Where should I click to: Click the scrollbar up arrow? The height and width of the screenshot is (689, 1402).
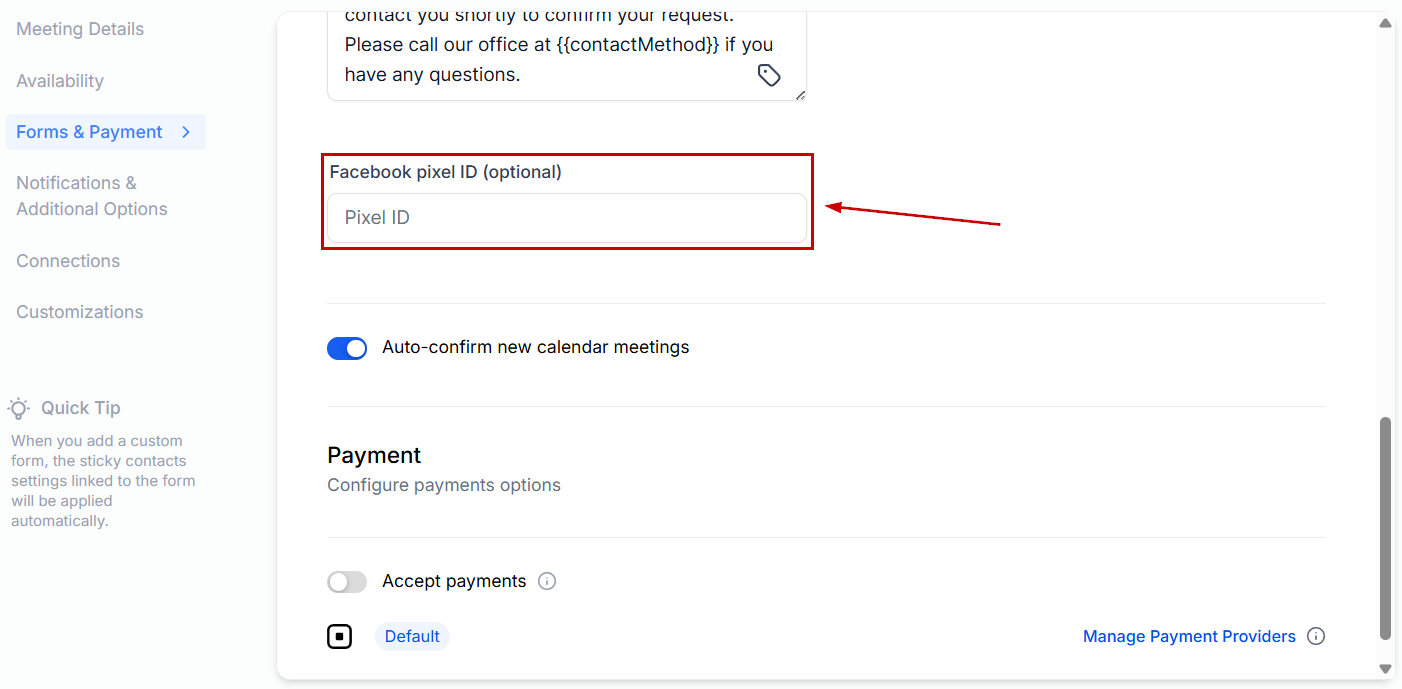(x=1385, y=23)
